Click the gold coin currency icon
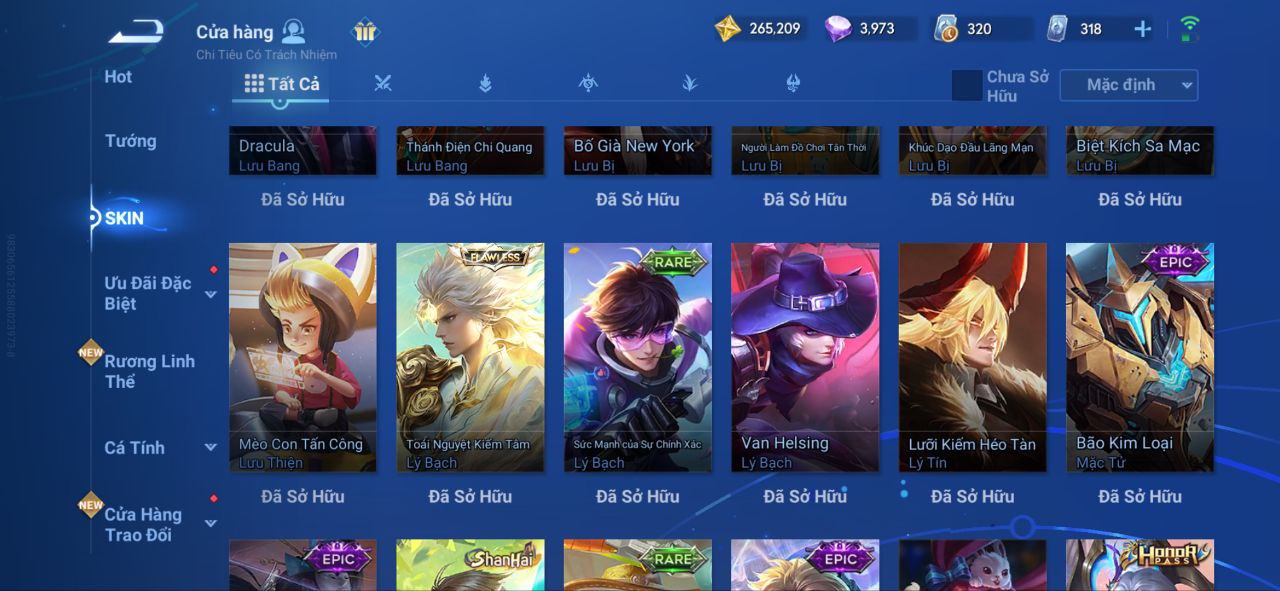1280x591 pixels. pyautogui.click(x=728, y=29)
